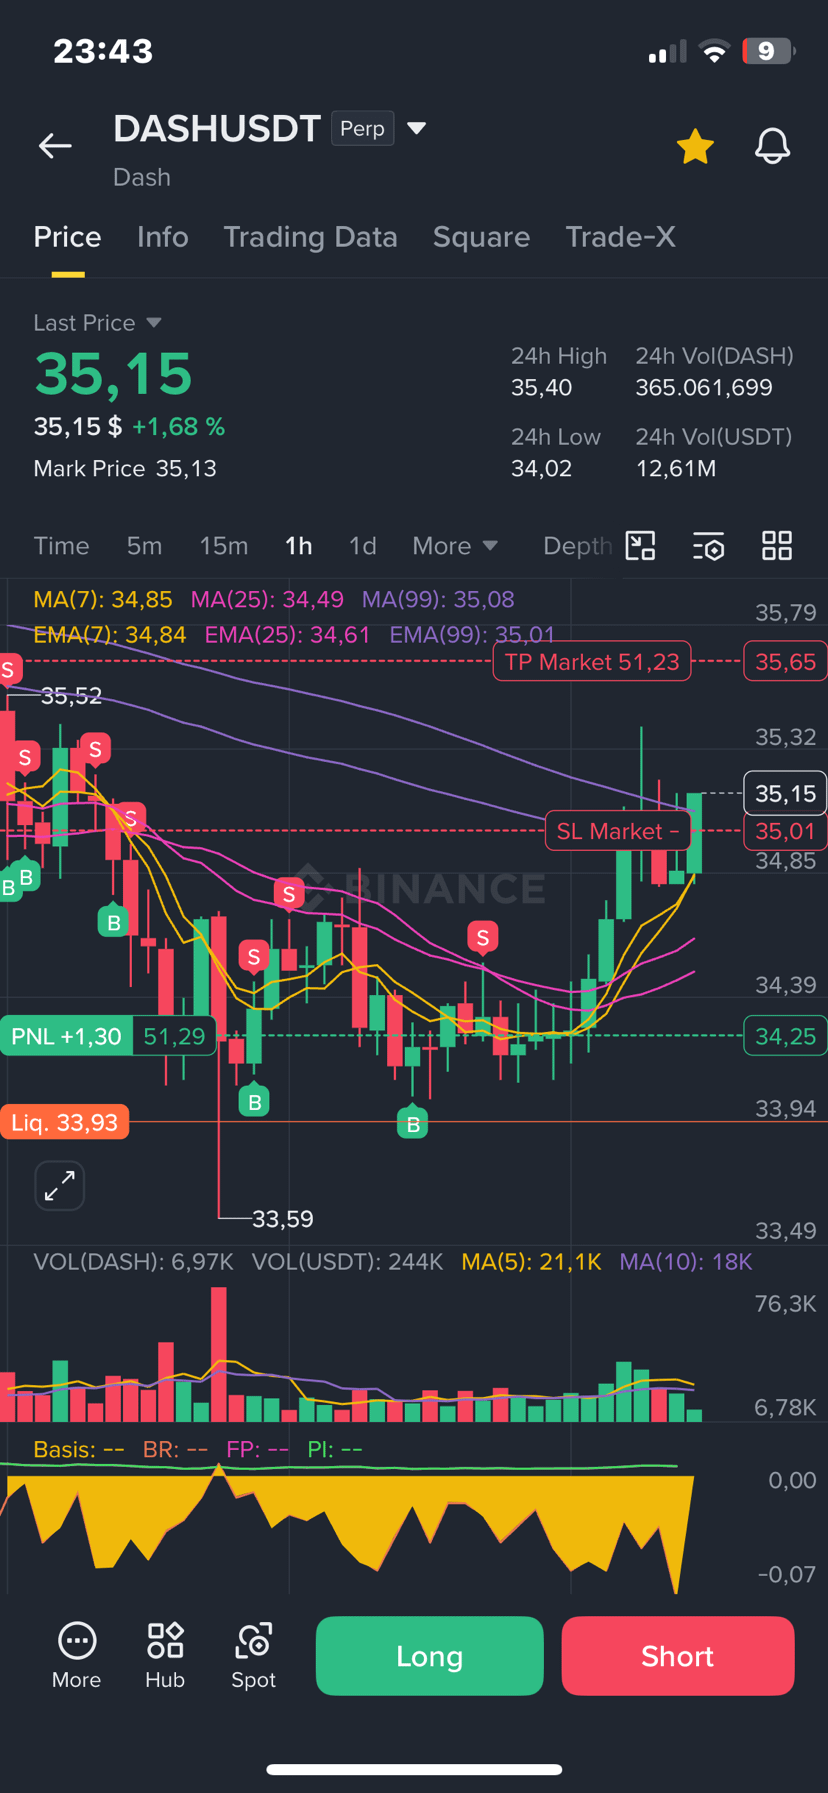Tap the 51,29 position size label
This screenshot has width=828, height=1793.
point(174,1036)
